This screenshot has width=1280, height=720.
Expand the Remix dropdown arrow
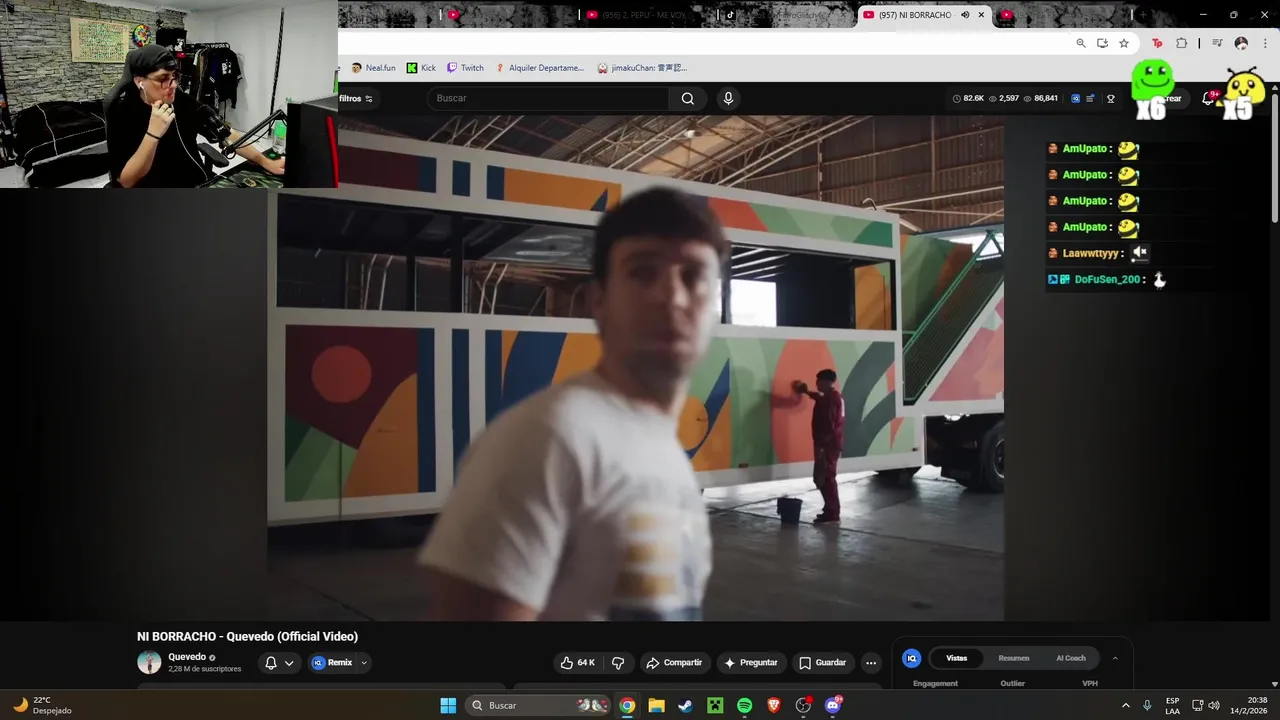point(364,662)
